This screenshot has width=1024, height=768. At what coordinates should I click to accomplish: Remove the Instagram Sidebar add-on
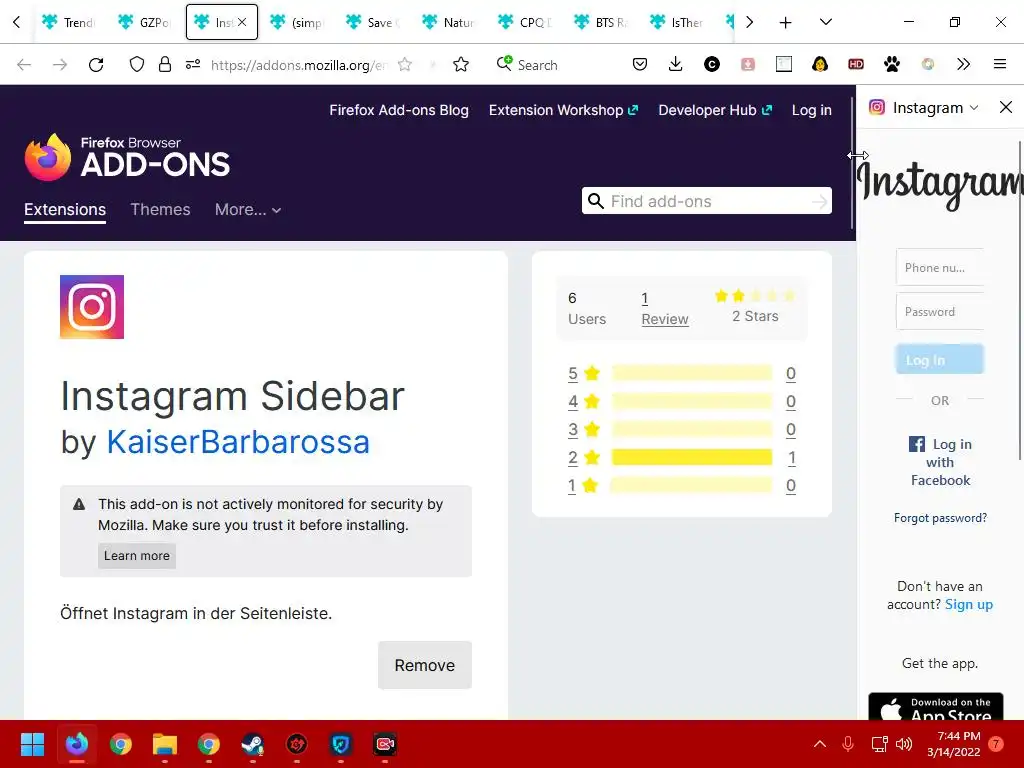(x=424, y=665)
